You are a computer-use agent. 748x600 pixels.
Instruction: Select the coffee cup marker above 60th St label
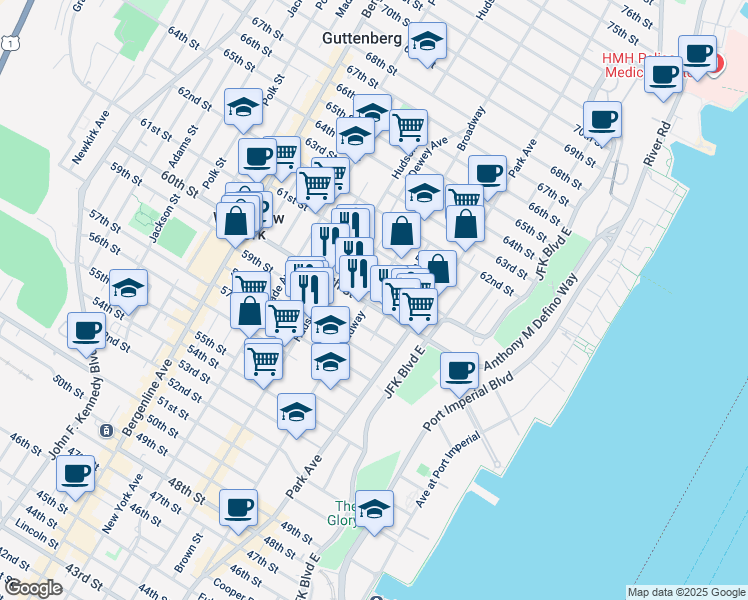point(257,157)
